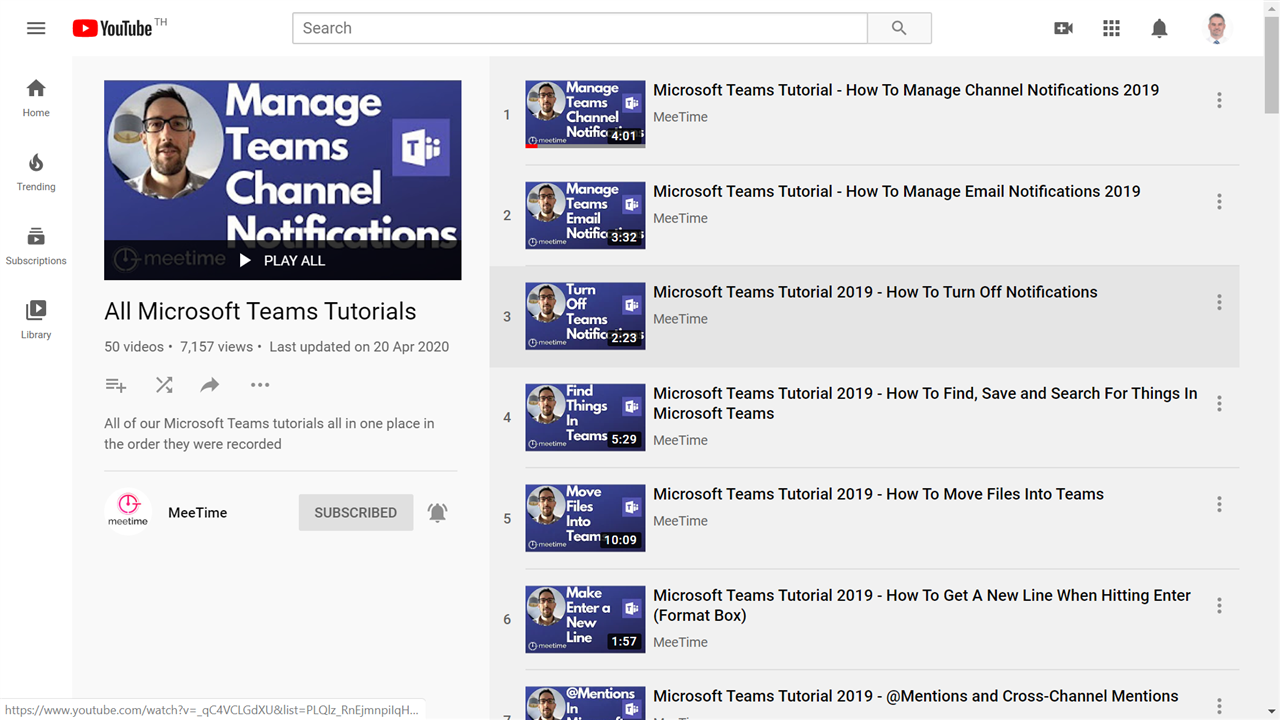Open thumbnail of Manage Email Notifications video
The height and width of the screenshot is (720, 1280).
pos(585,215)
